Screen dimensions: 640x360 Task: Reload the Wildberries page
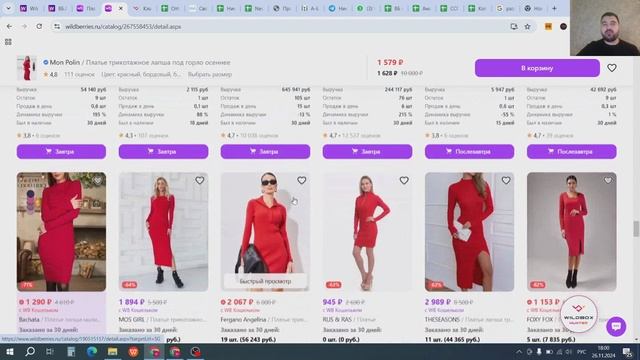click(x=39, y=27)
